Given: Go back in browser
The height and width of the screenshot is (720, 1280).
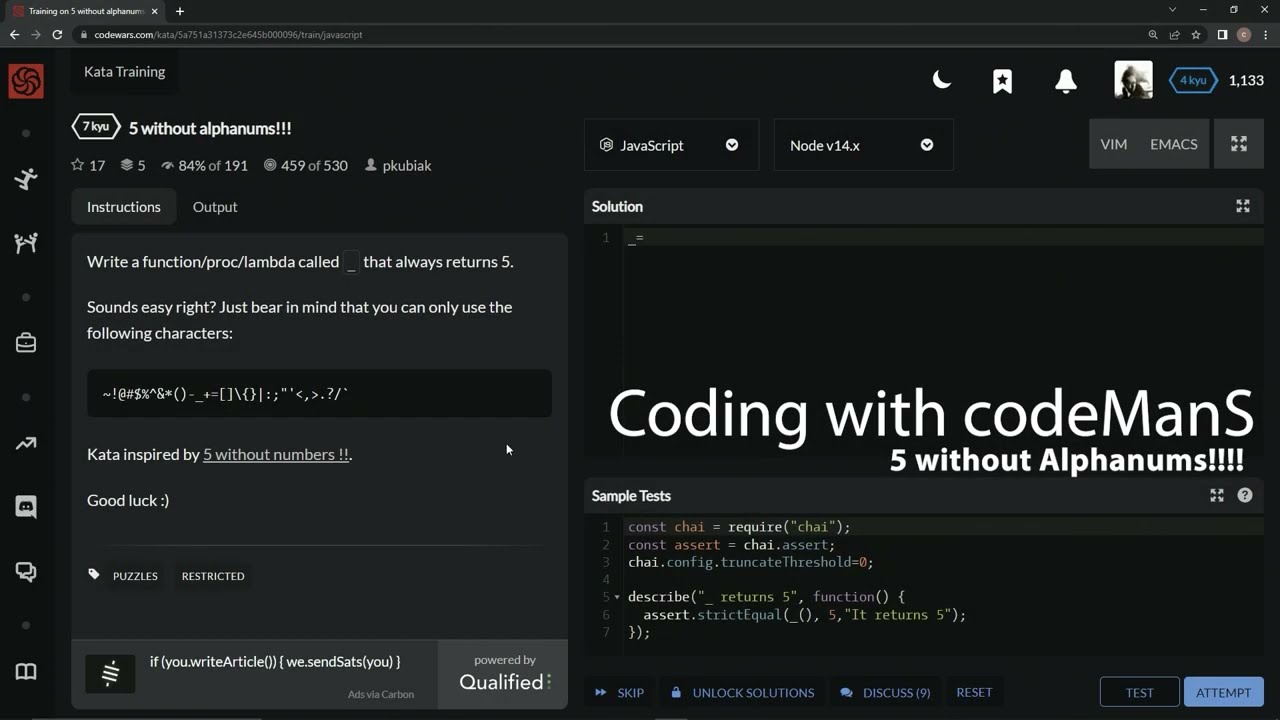Looking at the screenshot, I should tap(14, 34).
